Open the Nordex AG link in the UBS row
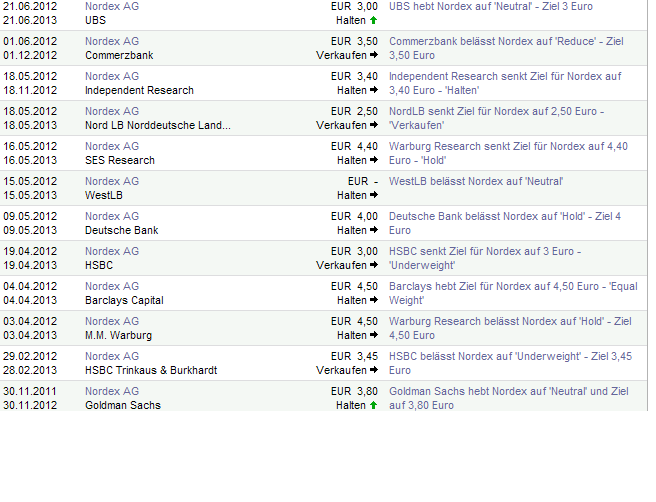This screenshot has width=656, height=502. [112, 6]
